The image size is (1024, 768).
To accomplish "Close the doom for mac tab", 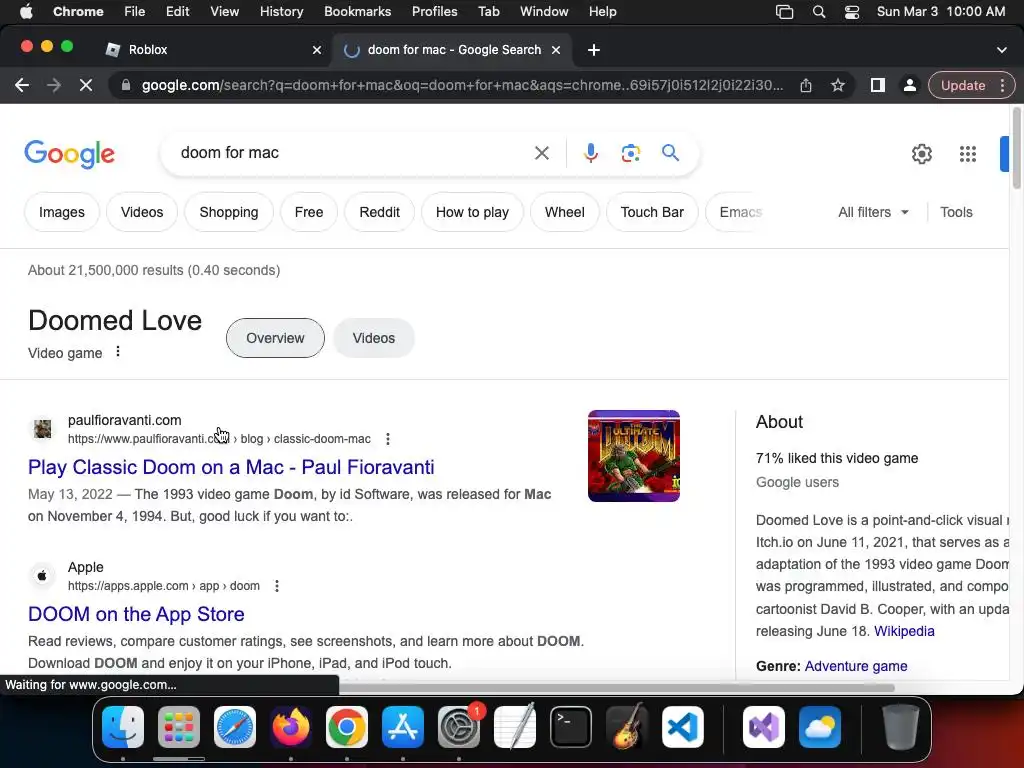I will click(x=556, y=50).
